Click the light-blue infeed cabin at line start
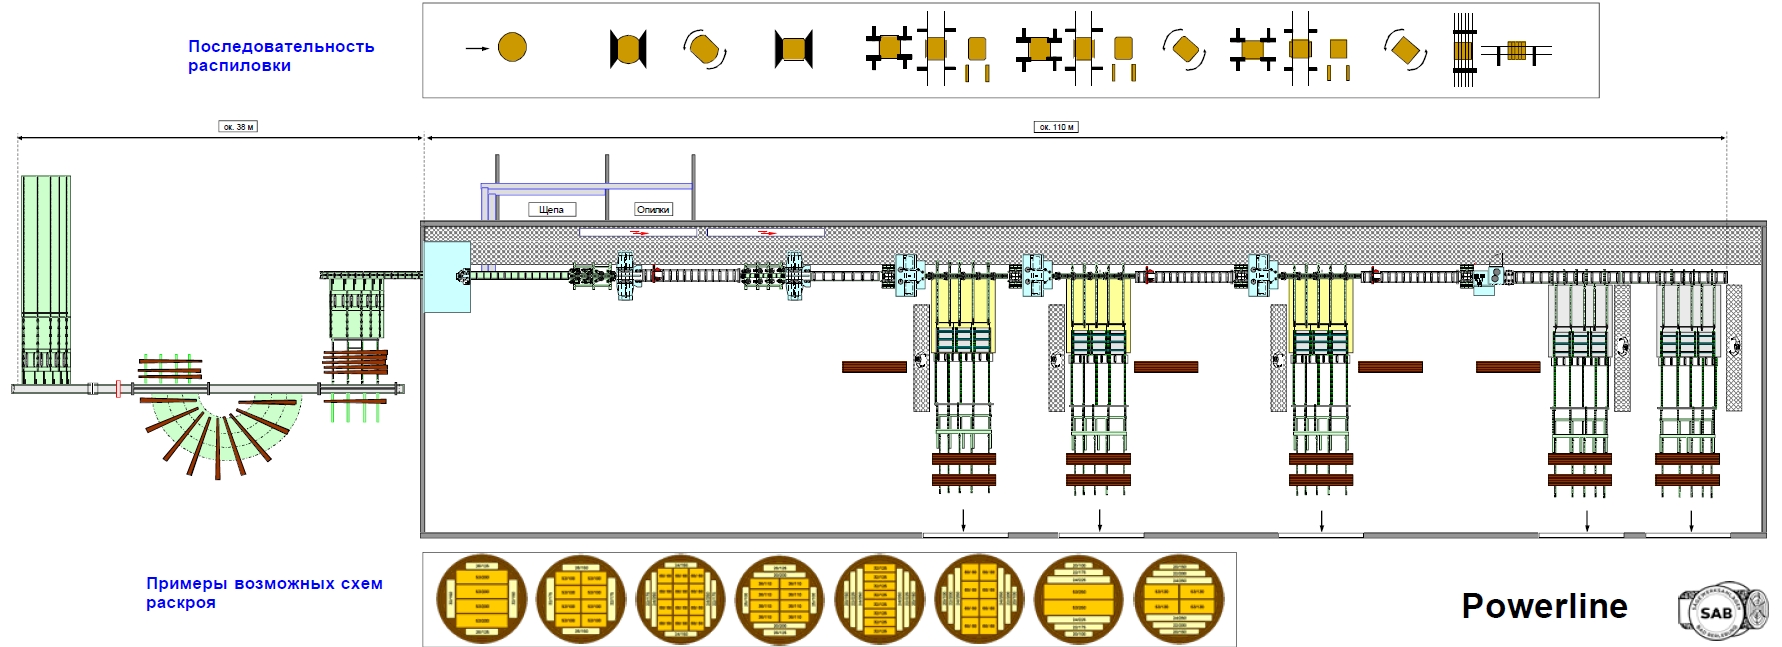1782x647 pixels. 447,277
